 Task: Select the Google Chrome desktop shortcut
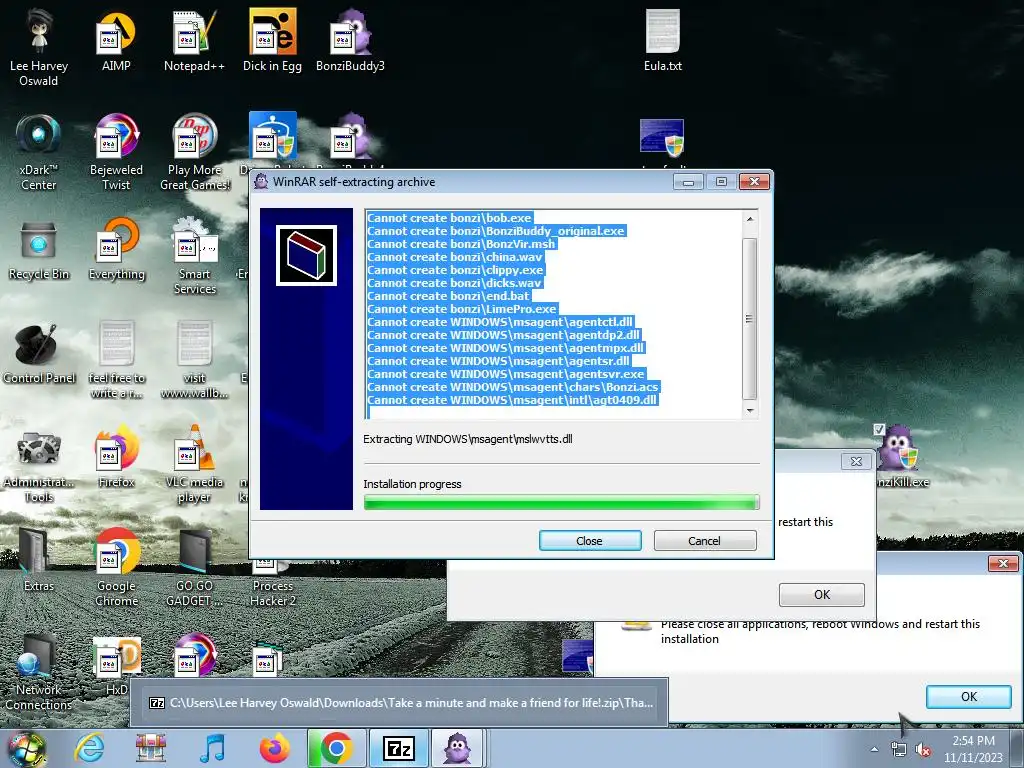click(x=116, y=568)
